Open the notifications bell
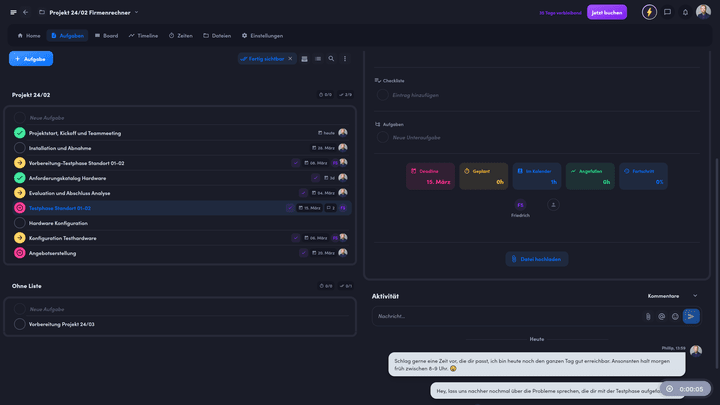Image resolution: width=720 pixels, height=405 pixels. (685, 12)
